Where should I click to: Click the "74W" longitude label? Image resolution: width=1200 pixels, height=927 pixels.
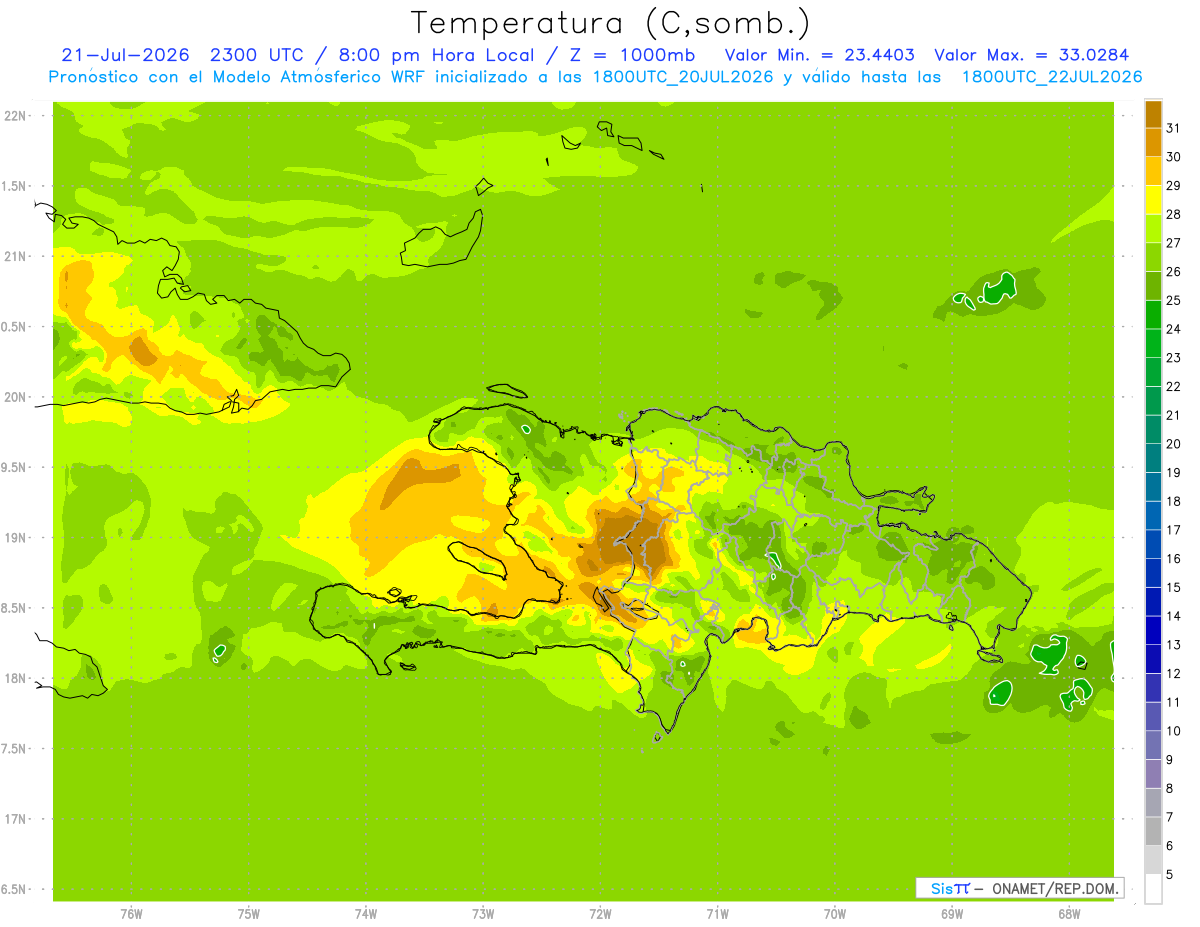pyautogui.click(x=366, y=914)
